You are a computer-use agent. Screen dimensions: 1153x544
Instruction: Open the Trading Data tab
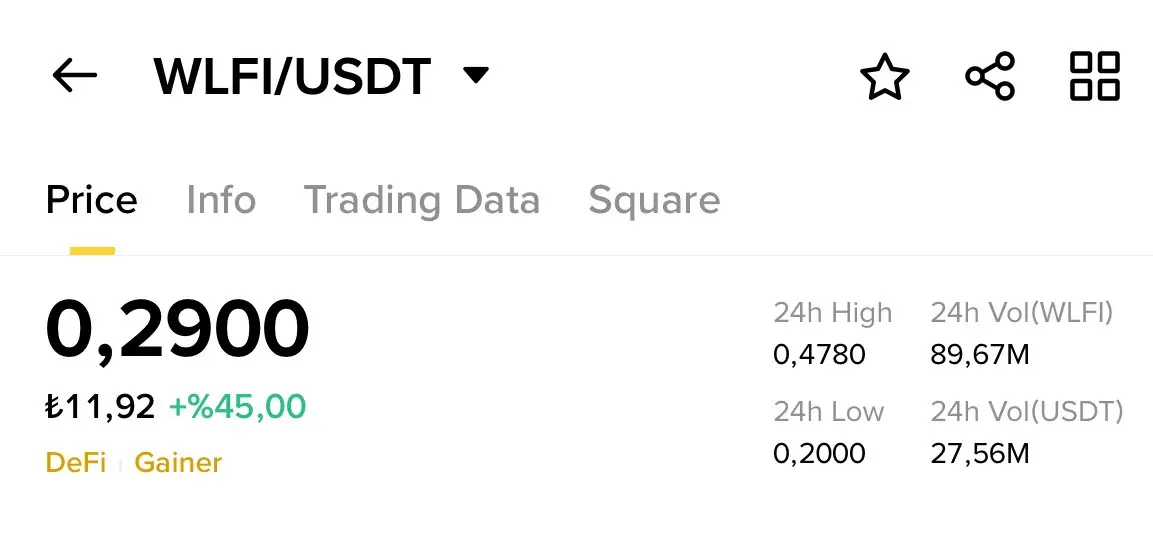tap(422, 200)
